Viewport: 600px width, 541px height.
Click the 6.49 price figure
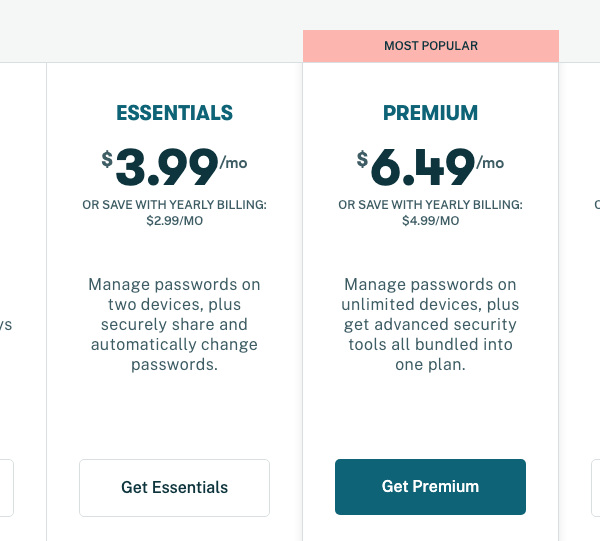[x=423, y=167]
